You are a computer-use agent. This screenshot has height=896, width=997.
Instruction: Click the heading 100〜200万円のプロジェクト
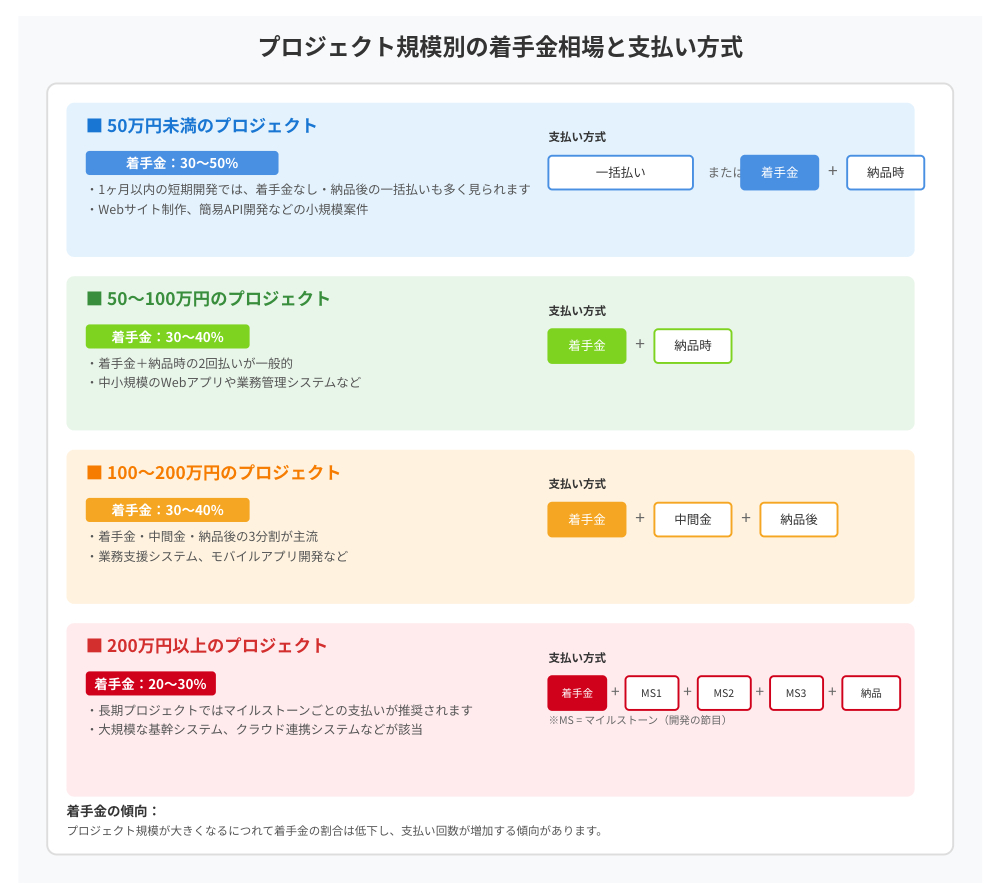(x=223, y=472)
